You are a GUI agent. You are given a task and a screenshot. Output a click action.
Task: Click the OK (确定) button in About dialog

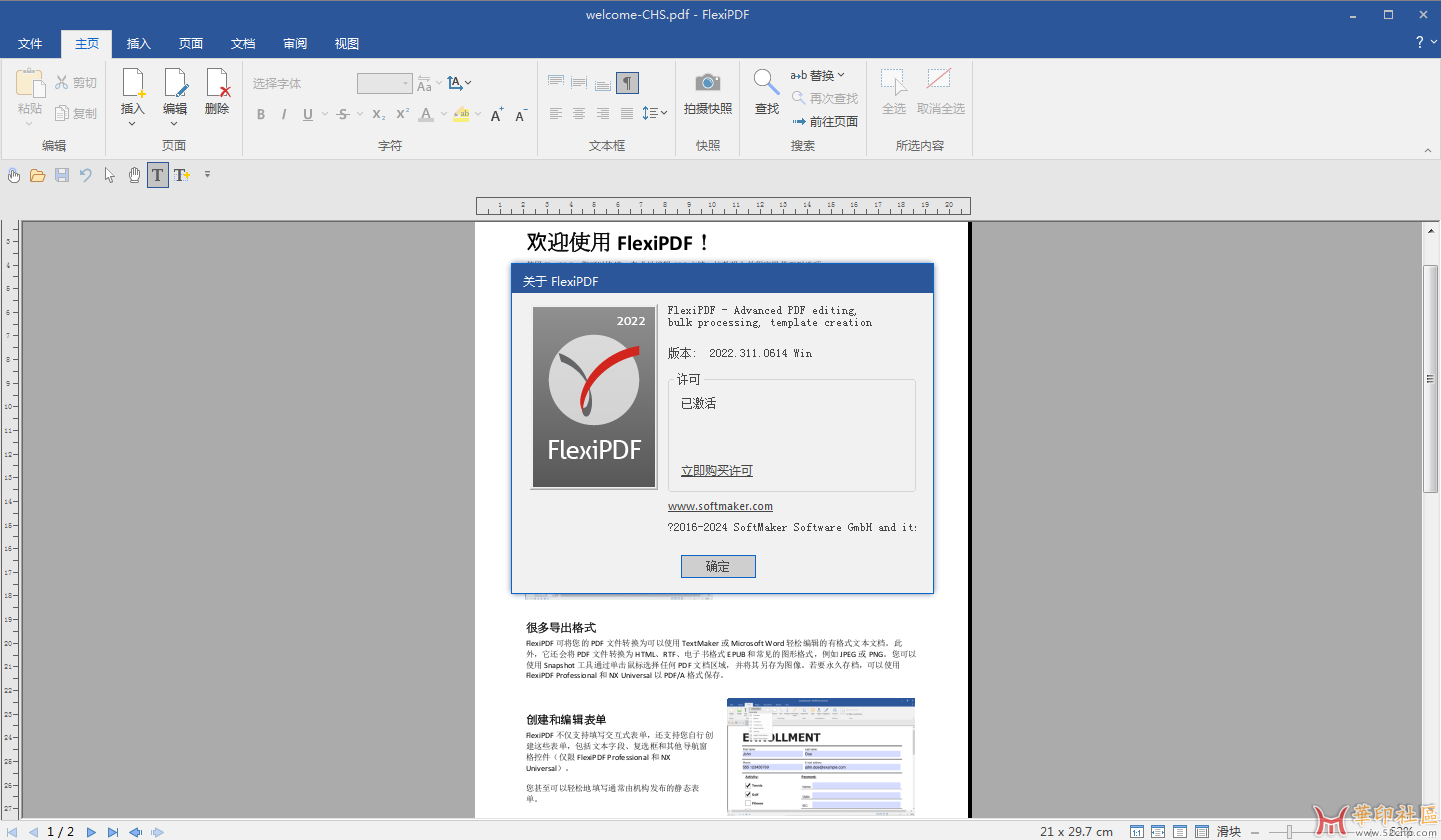pos(718,566)
